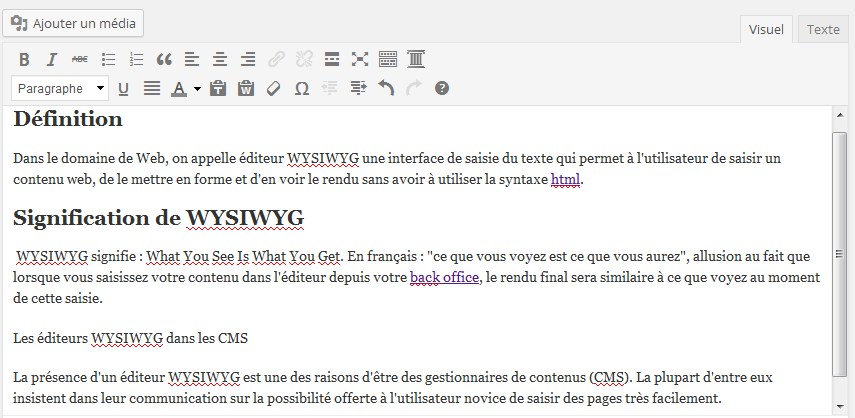Increase indent of paragraph
The image size is (855, 418).
point(358,88)
